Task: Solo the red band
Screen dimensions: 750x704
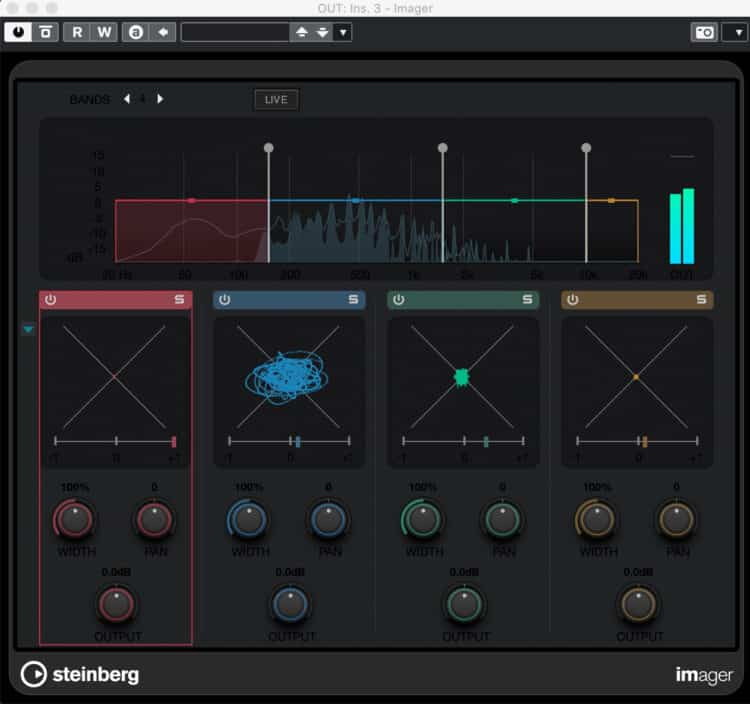Action: point(179,299)
